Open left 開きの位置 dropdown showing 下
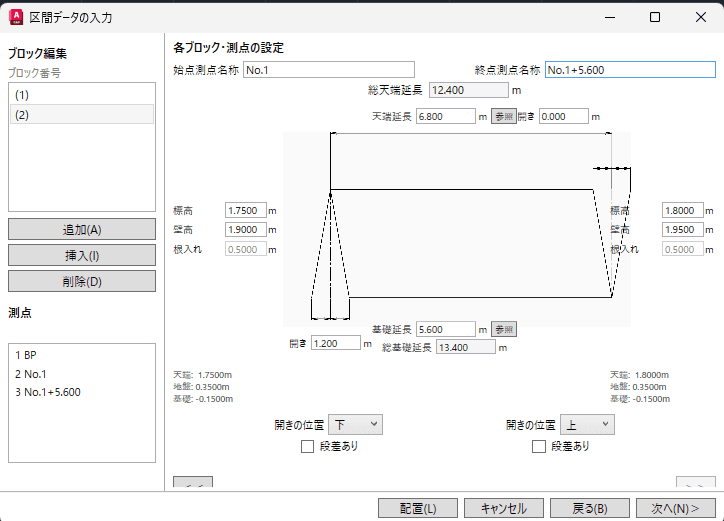 355,424
